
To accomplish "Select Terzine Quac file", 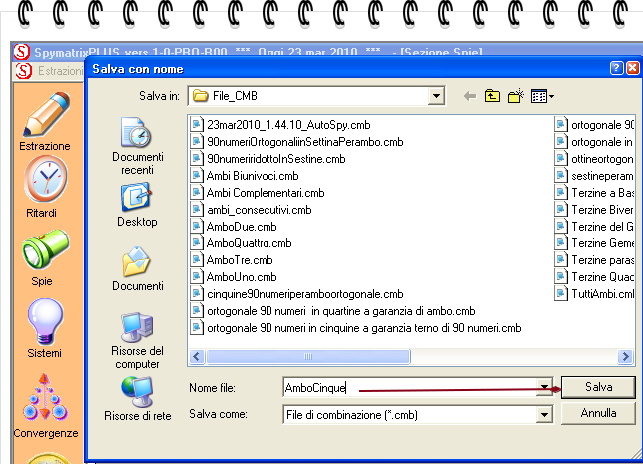I will pos(594,277).
